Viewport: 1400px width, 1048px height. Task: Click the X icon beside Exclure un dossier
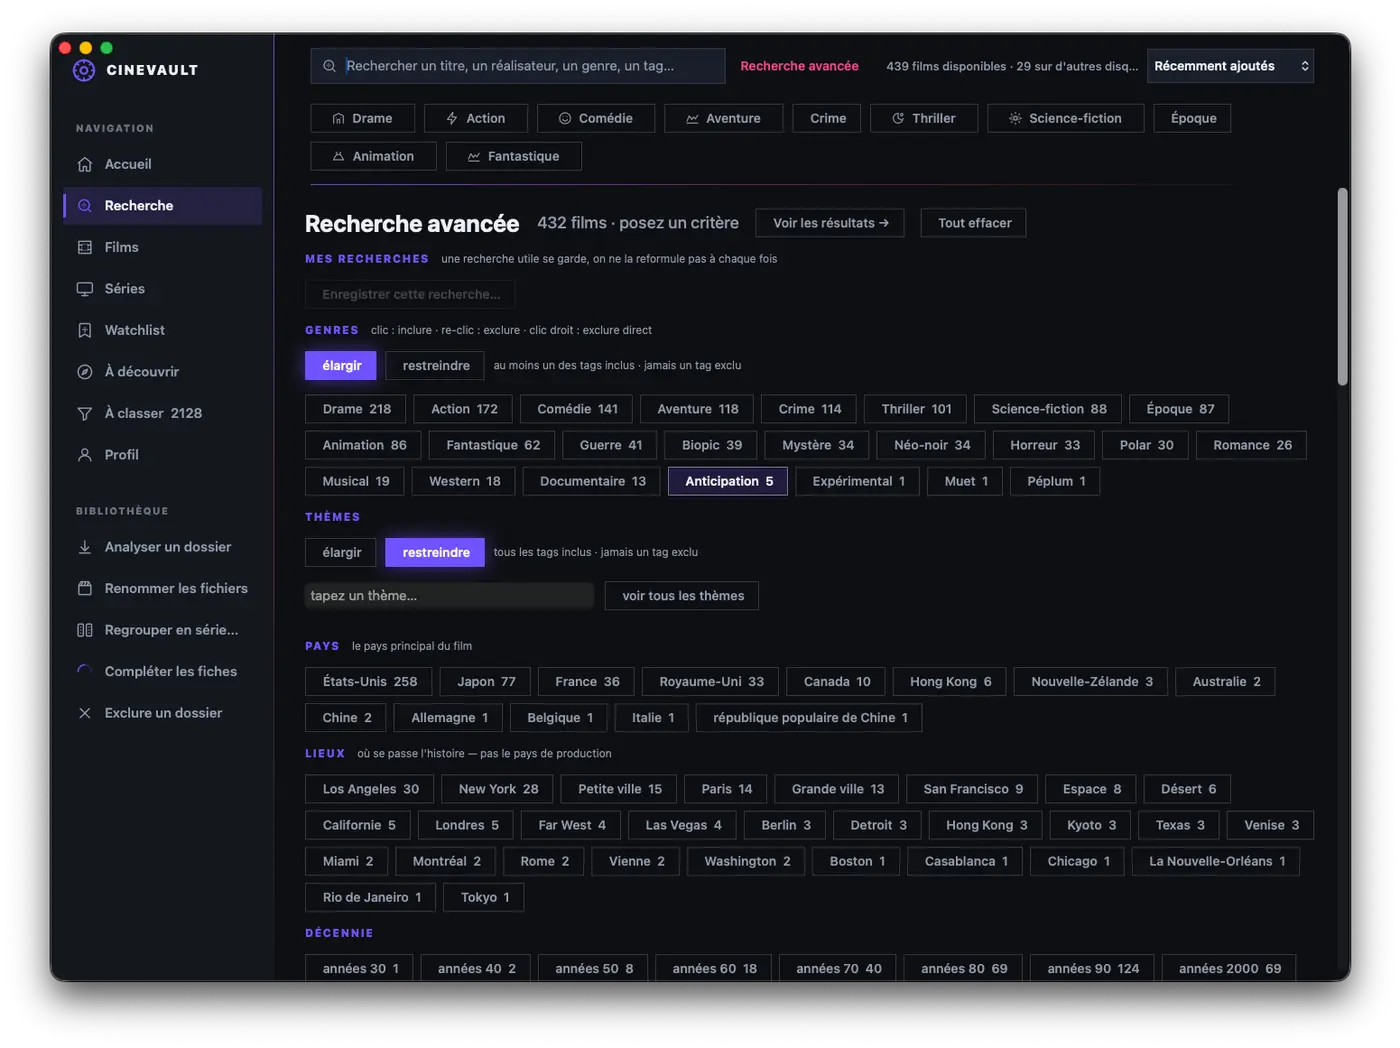click(x=85, y=713)
